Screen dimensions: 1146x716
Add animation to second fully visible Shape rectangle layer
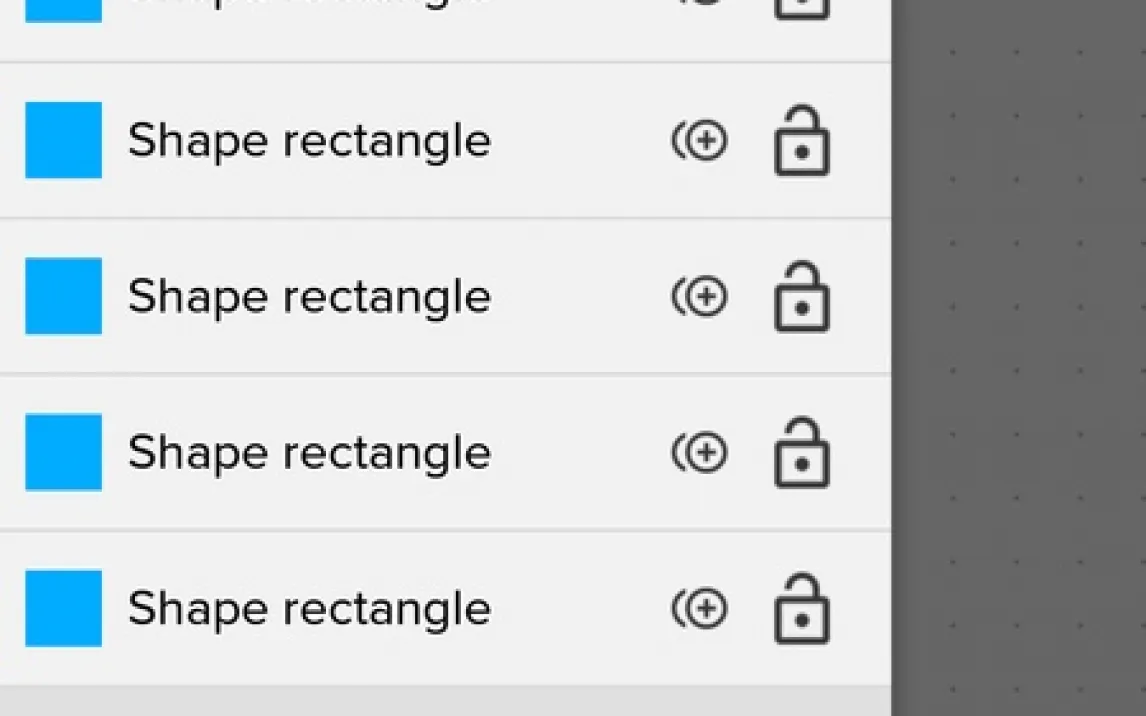(700, 297)
